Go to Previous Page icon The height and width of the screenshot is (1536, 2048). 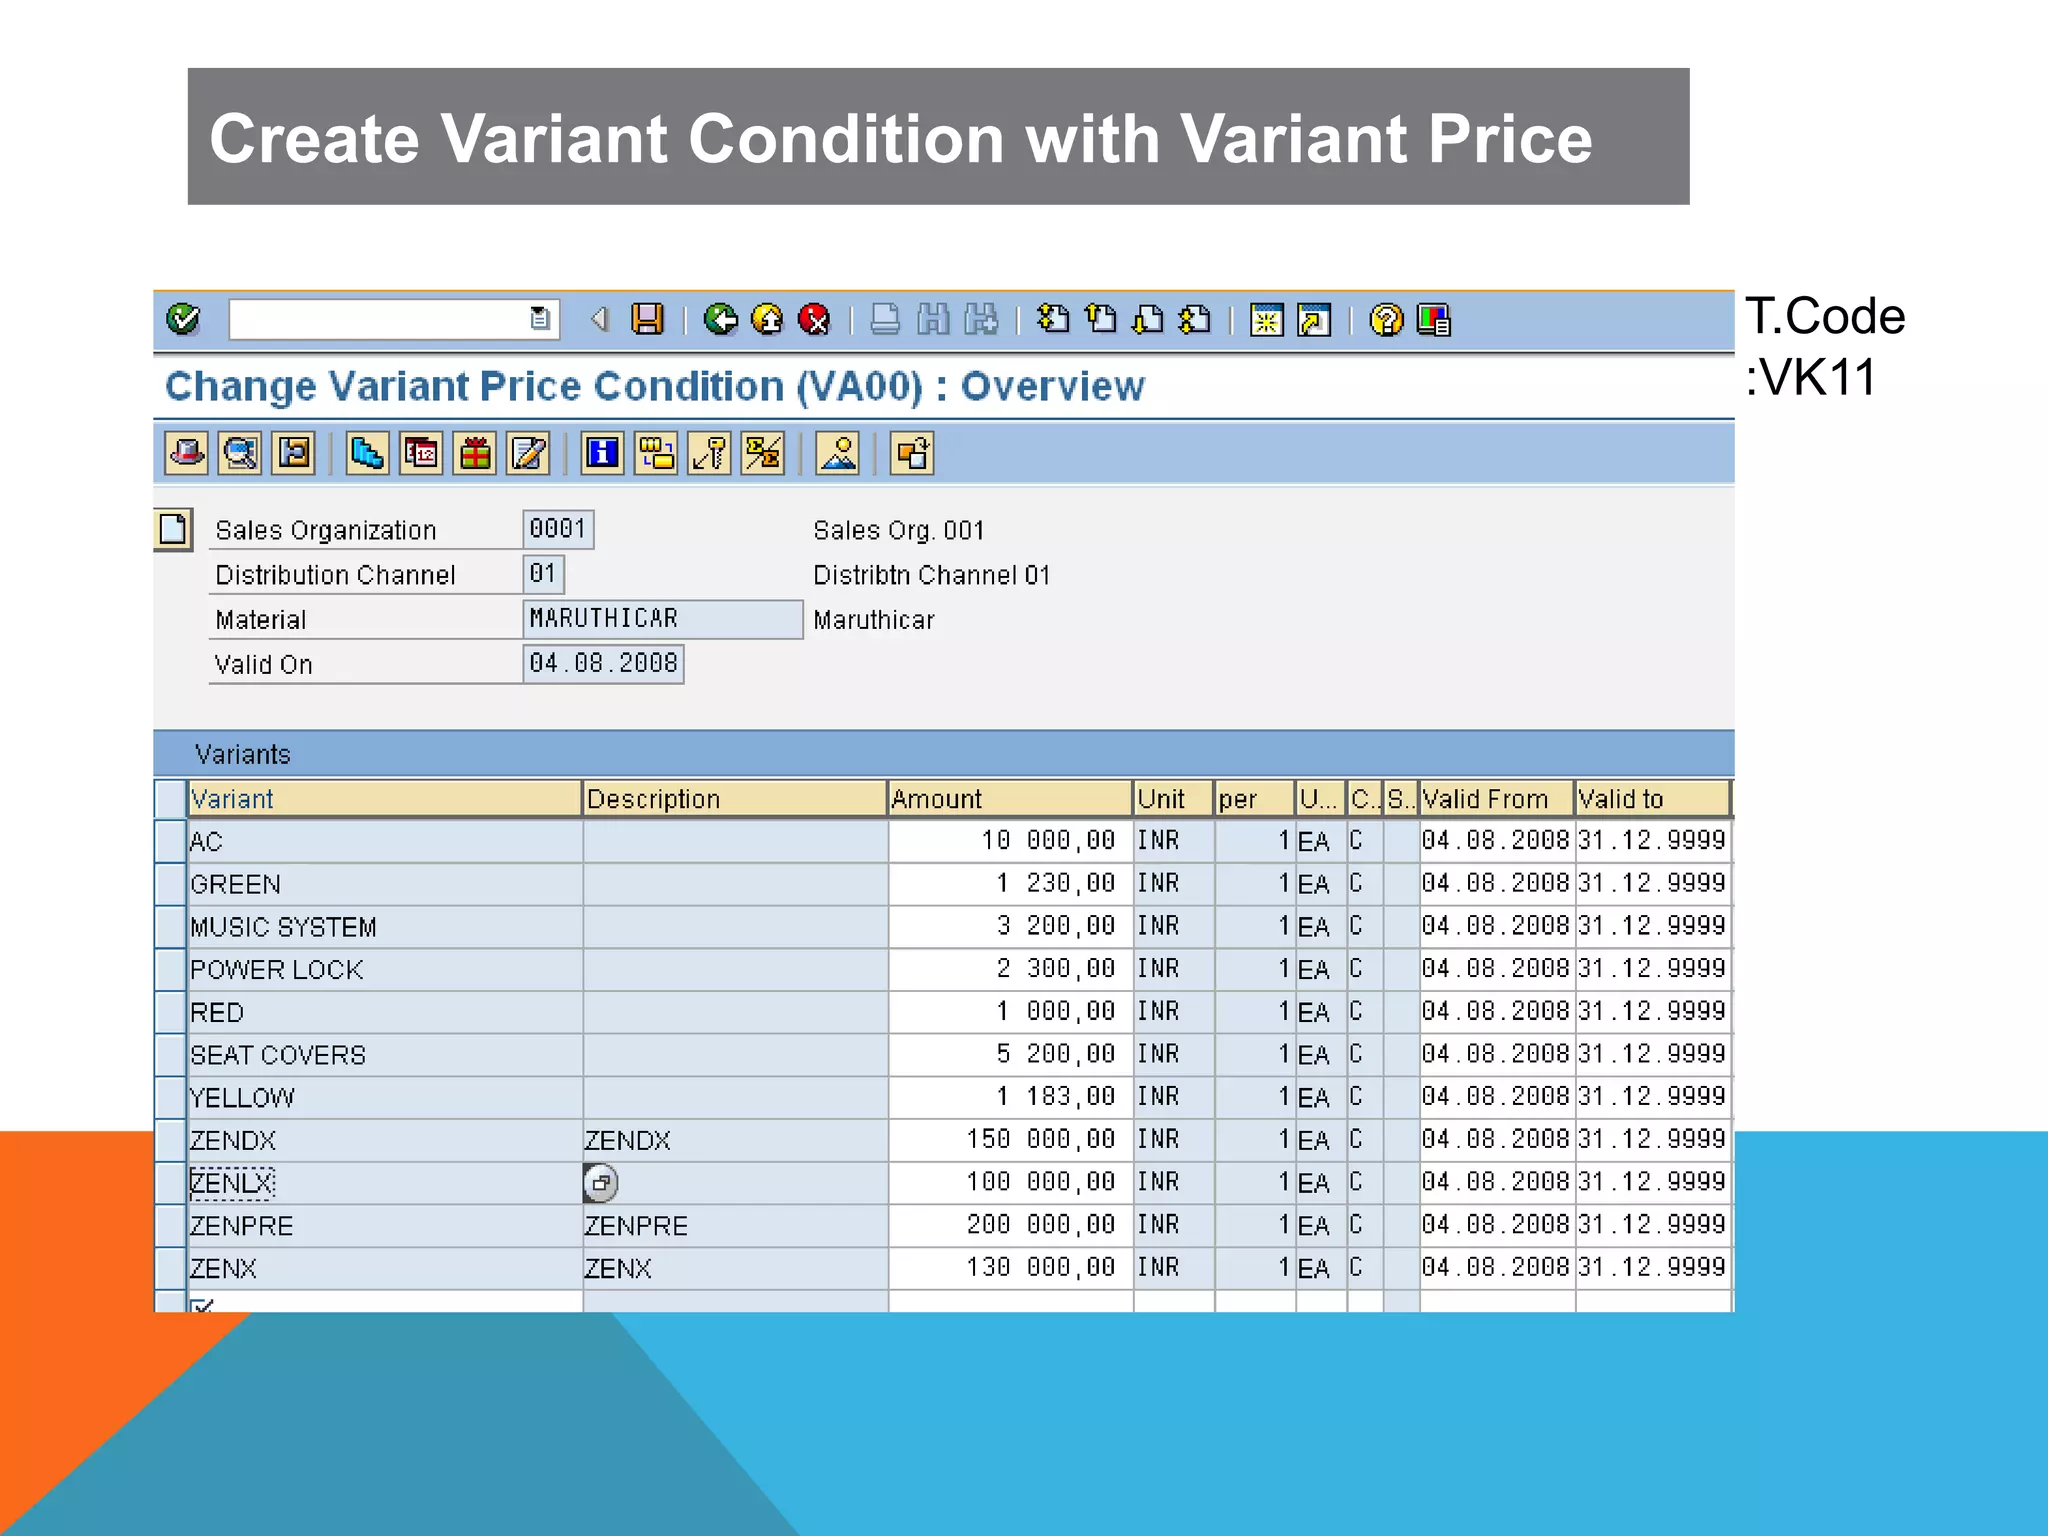(1101, 320)
